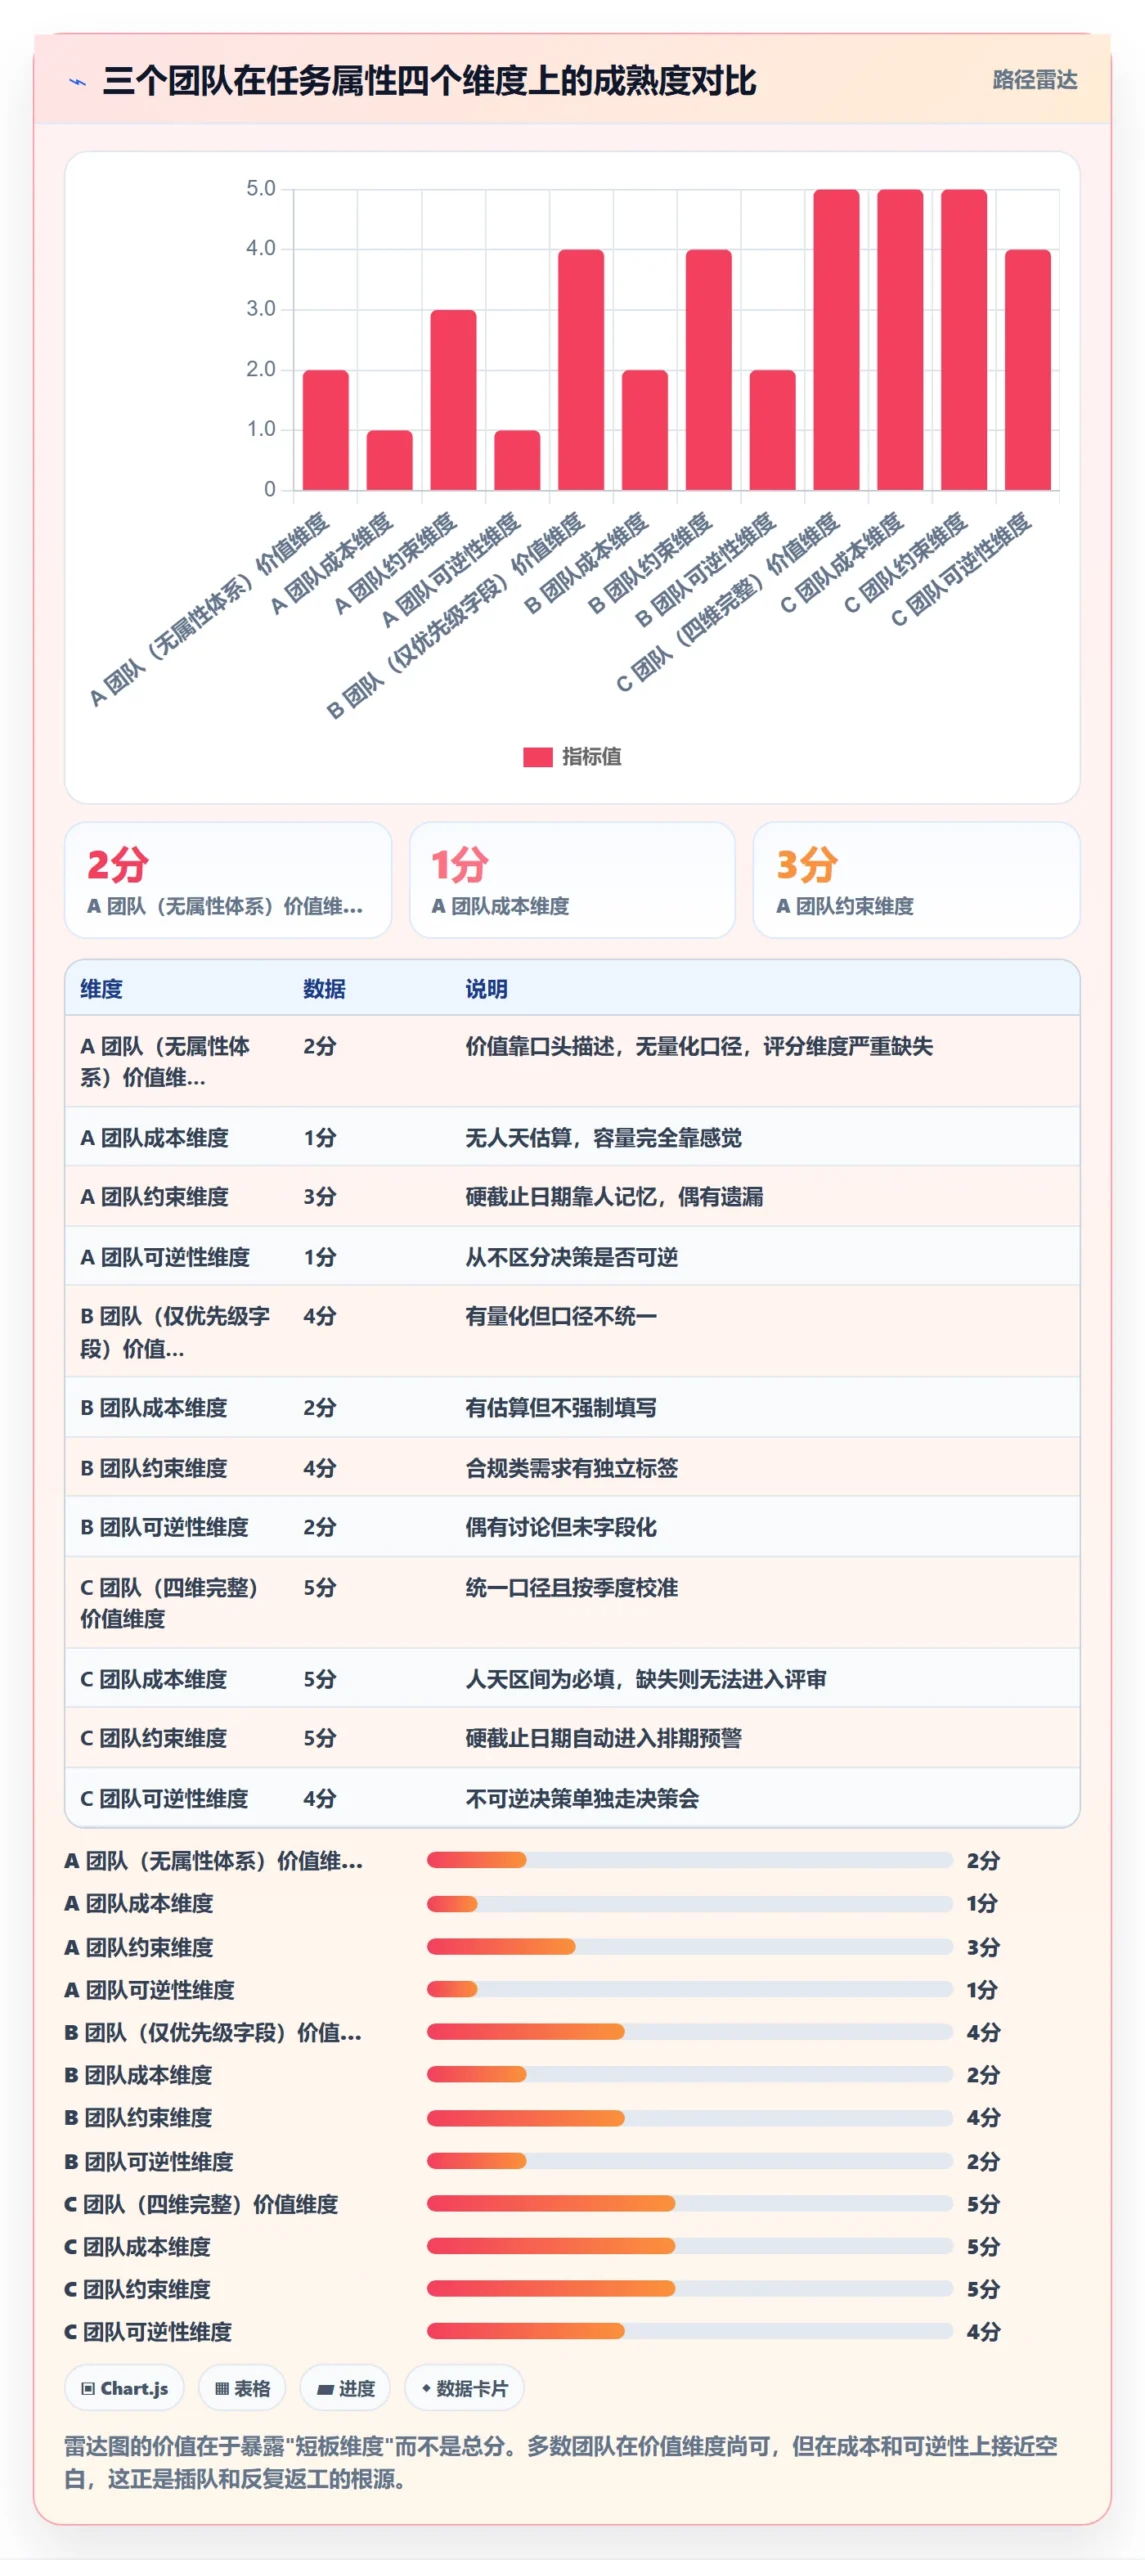Click the A 团队可逆性维度 progress bar

[689, 1989]
